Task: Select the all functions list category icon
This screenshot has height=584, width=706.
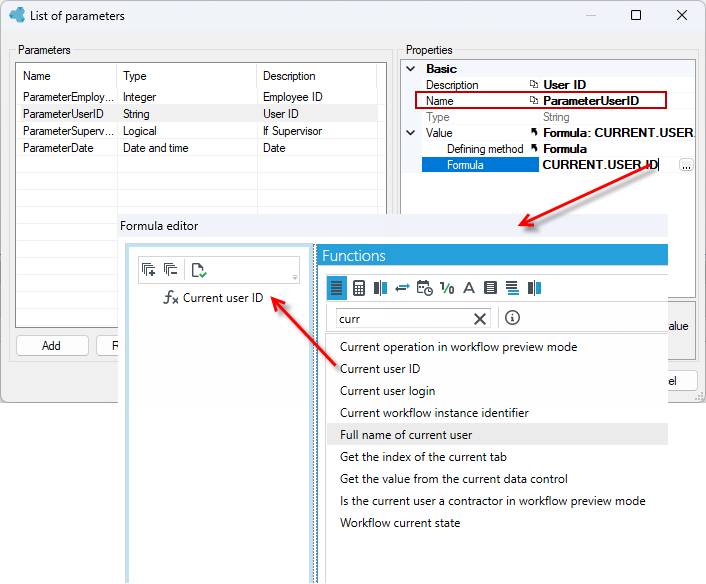Action: pyautogui.click(x=337, y=288)
